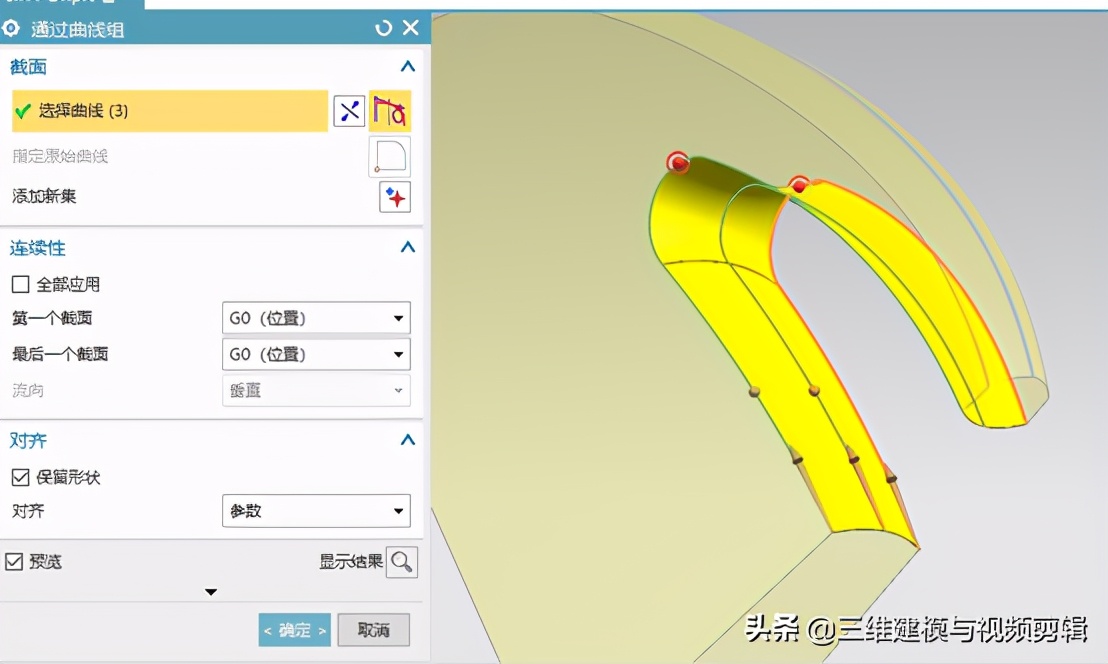Screen dimensions: 1108x664
Task: Click the crossed-arrows deselect icon beside curve rule
Action: [349, 110]
